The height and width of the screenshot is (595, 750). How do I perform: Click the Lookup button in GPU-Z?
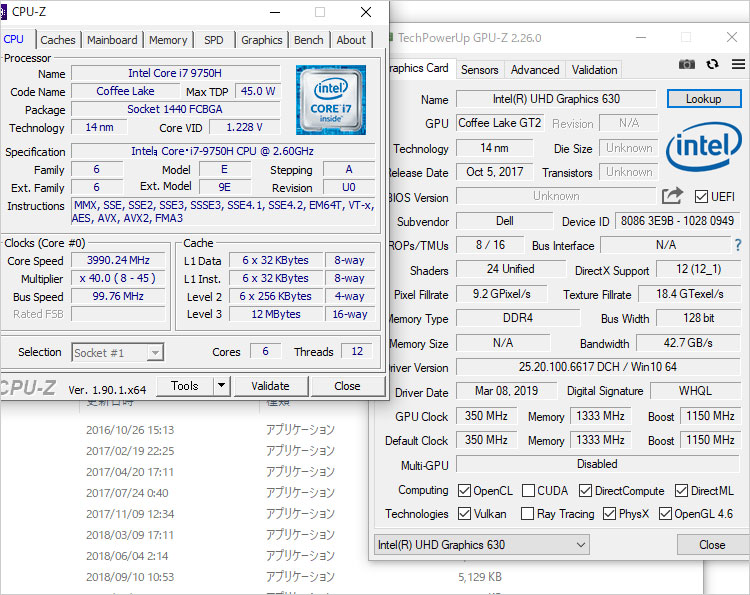[x=704, y=99]
